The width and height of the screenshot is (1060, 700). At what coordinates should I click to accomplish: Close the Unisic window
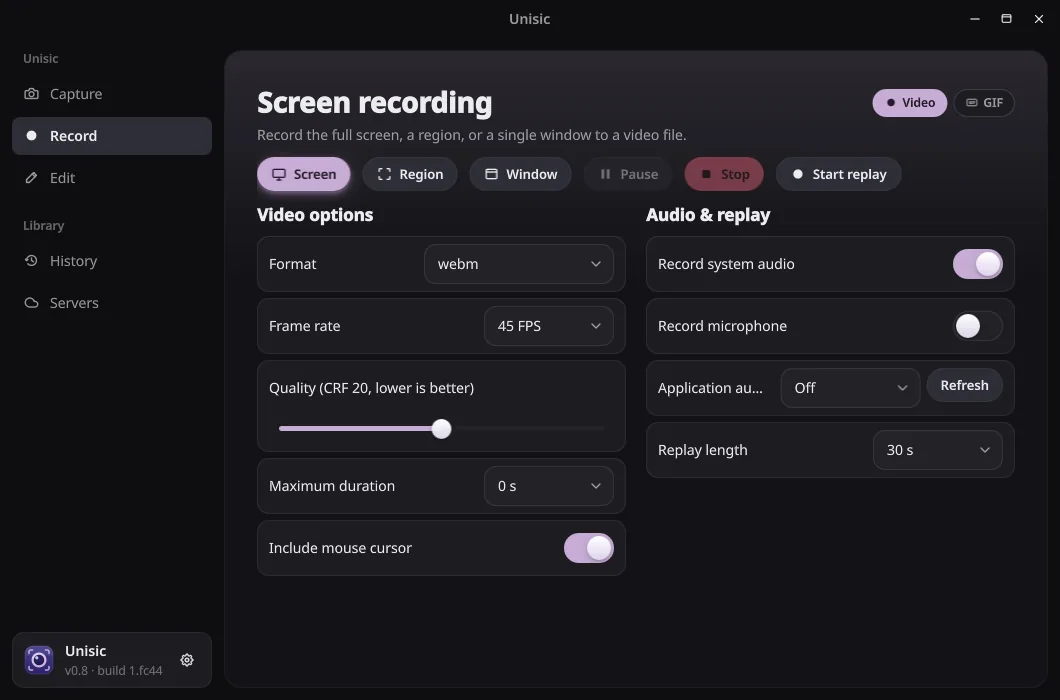[x=1038, y=19]
